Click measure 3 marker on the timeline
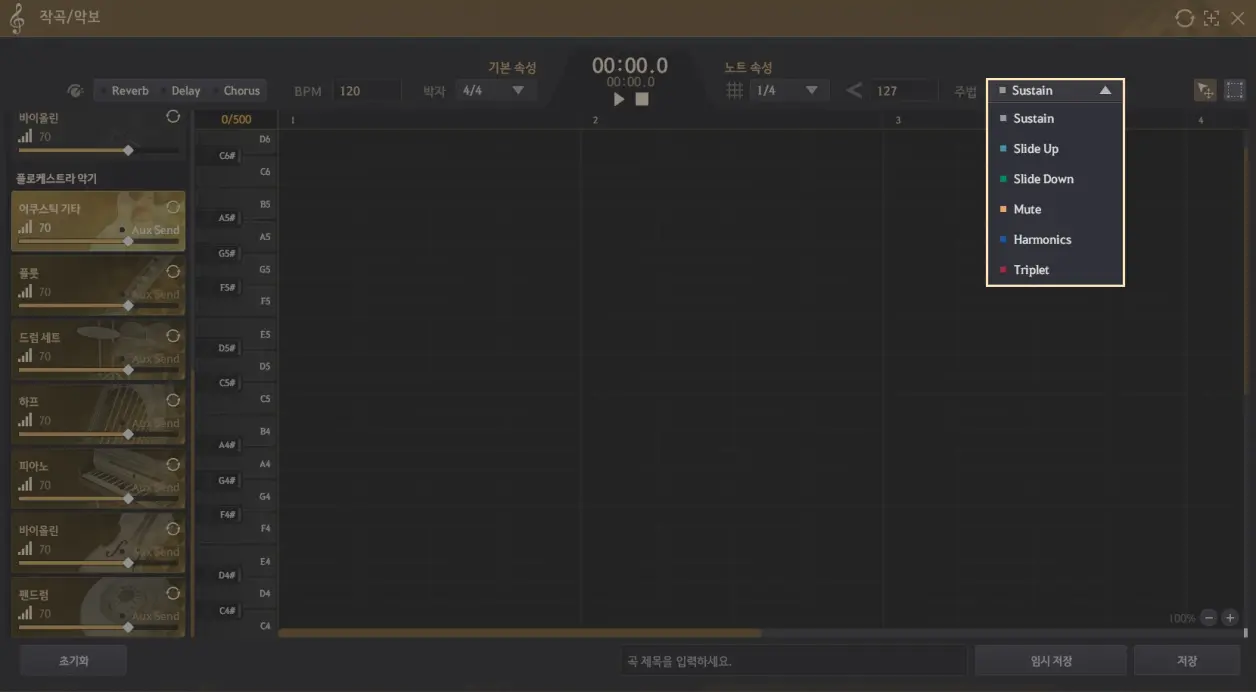The height and width of the screenshot is (692, 1256). [x=898, y=120]
